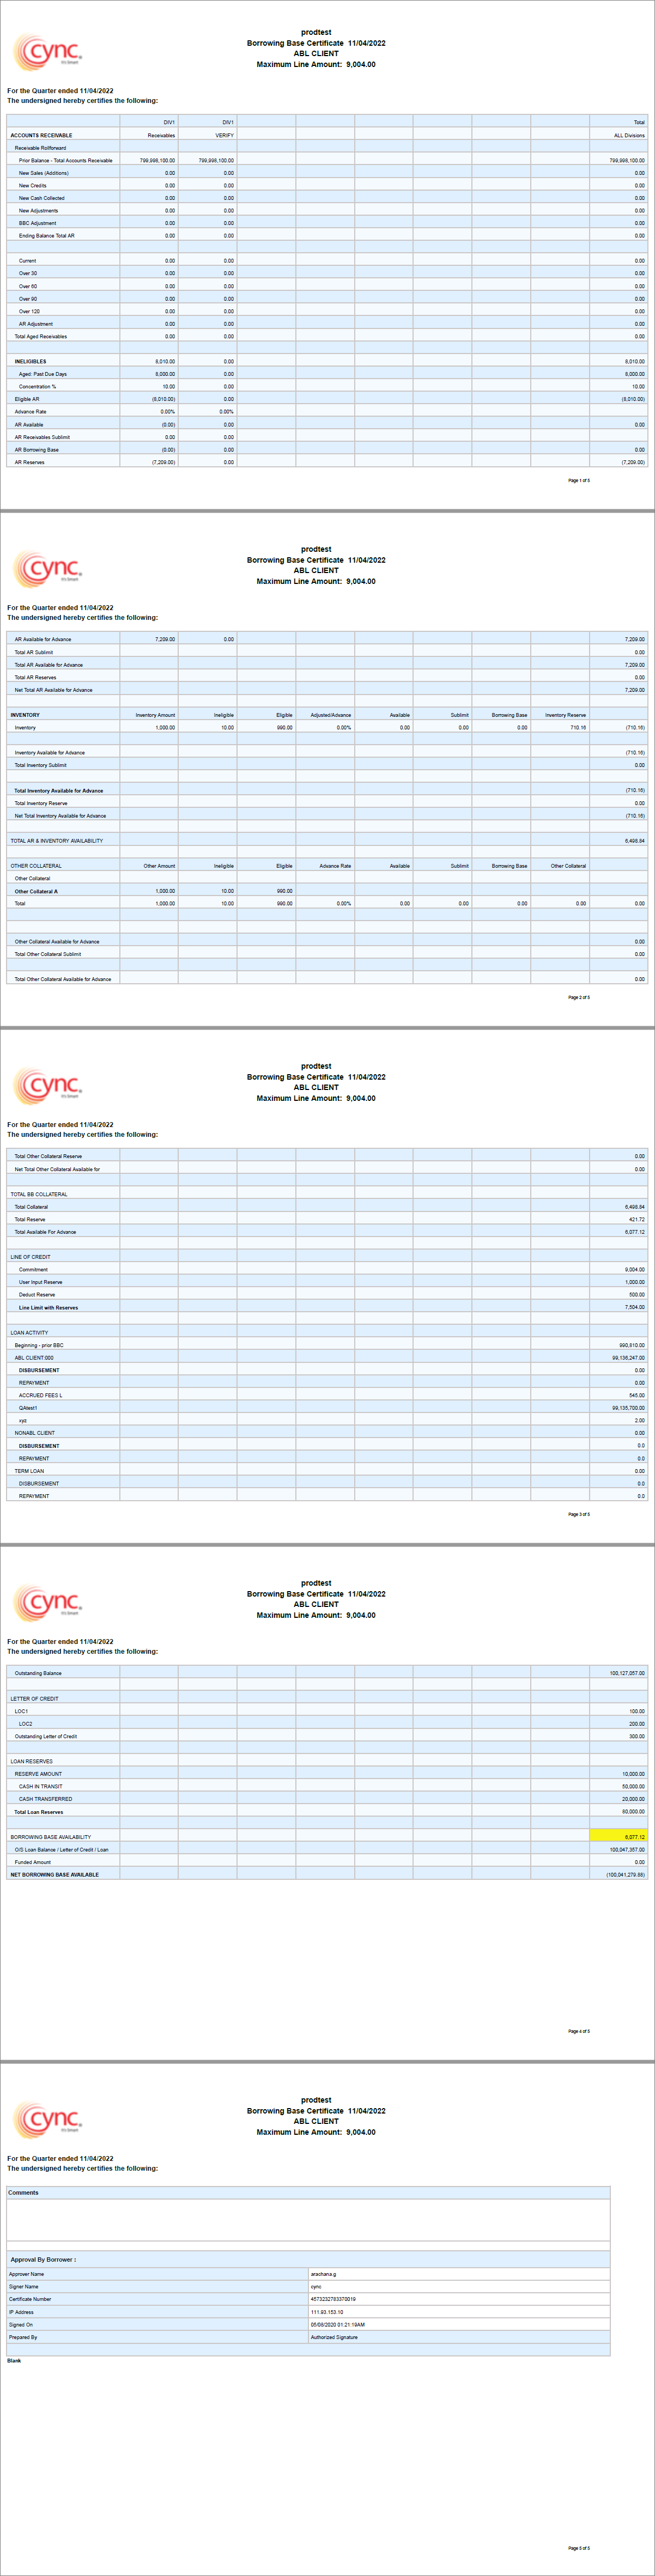Click inside the empty Comments box
The width and height of the screenshot is (655, 2576).
(x=308, y=2220)
